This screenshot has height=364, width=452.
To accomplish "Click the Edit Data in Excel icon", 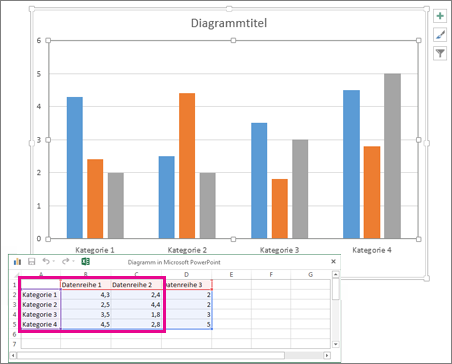I will tap(85, 262).
